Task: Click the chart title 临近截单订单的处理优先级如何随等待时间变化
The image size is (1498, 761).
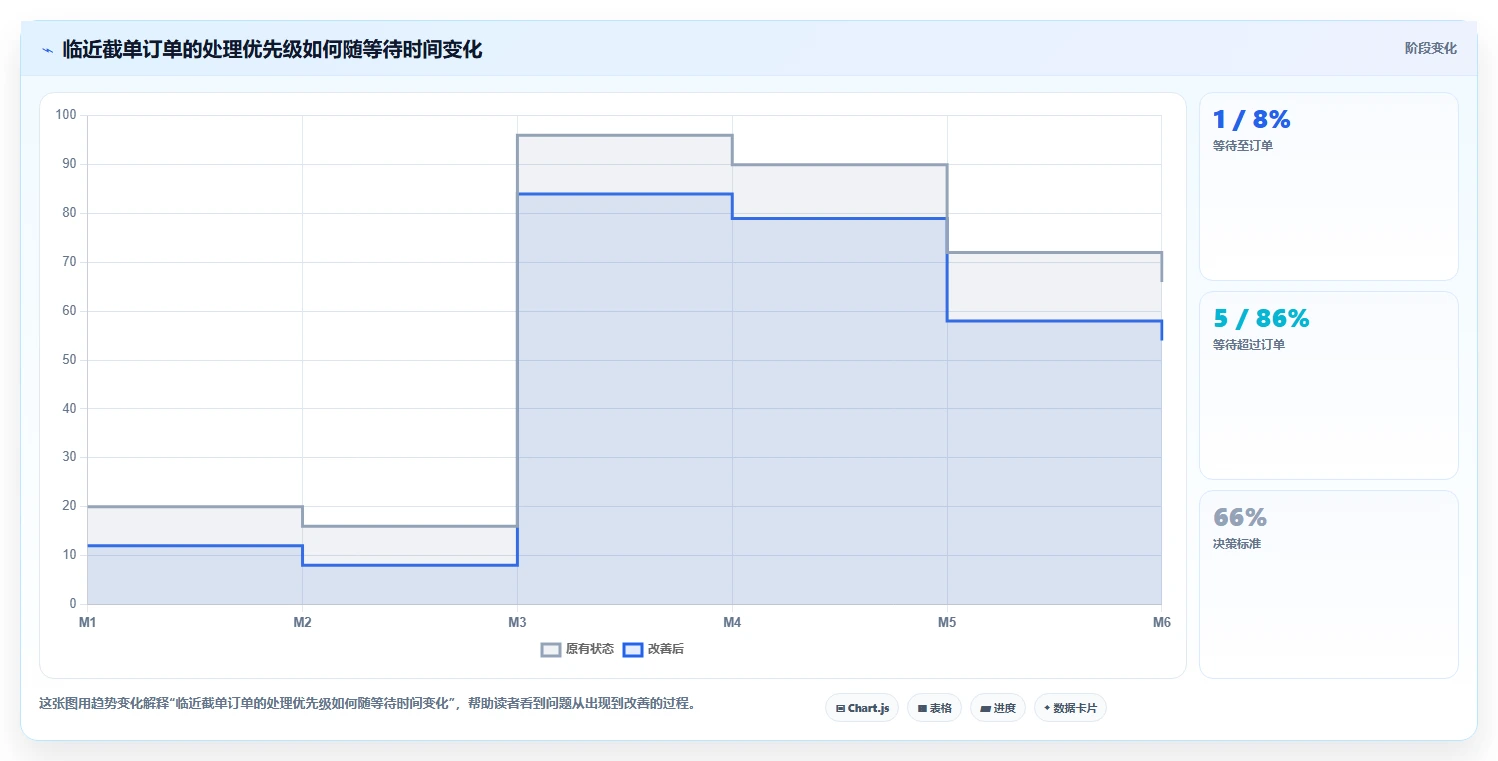Action: coord(272,49)
